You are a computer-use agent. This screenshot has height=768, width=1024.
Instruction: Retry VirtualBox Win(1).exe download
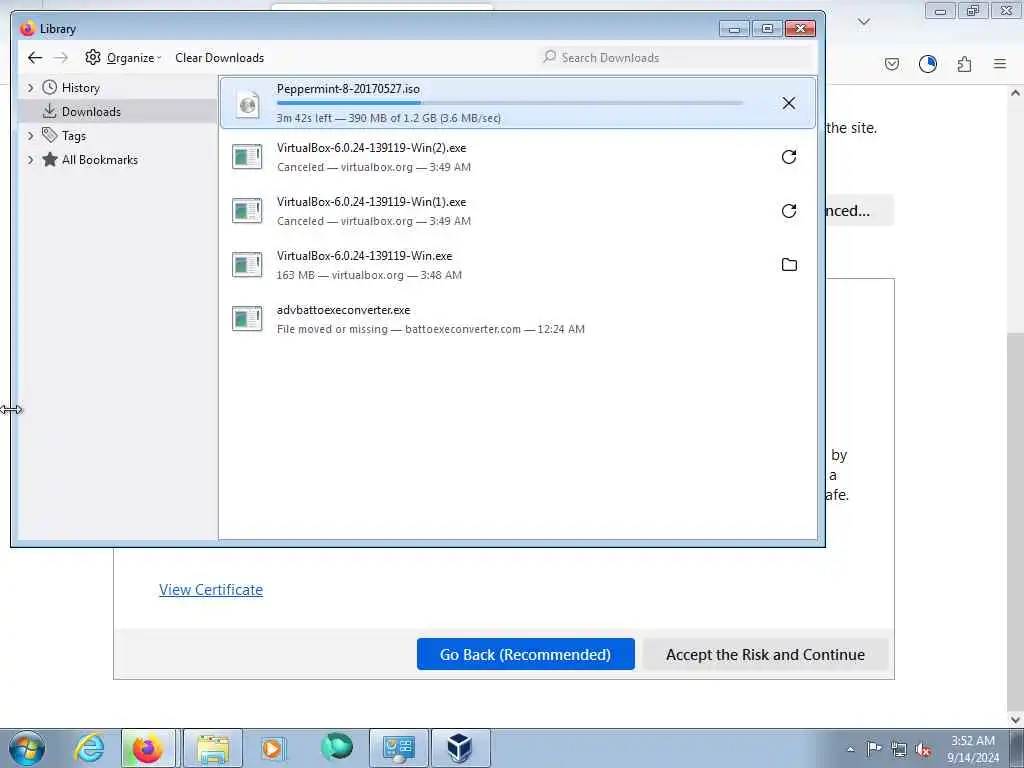pyautogui.click(x=789, y=211)
